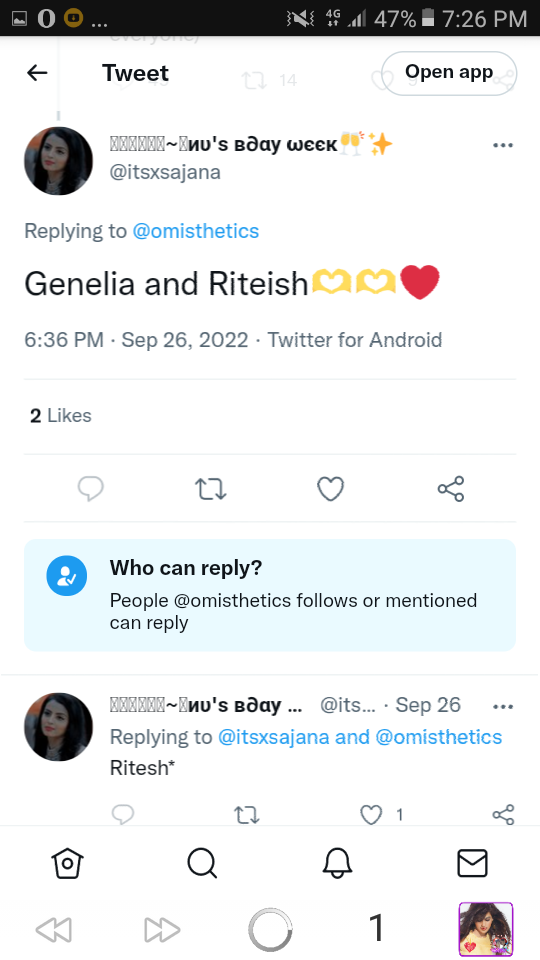Open browser tab switcher showing 1

pyautogui.click(x=377, y=928)
